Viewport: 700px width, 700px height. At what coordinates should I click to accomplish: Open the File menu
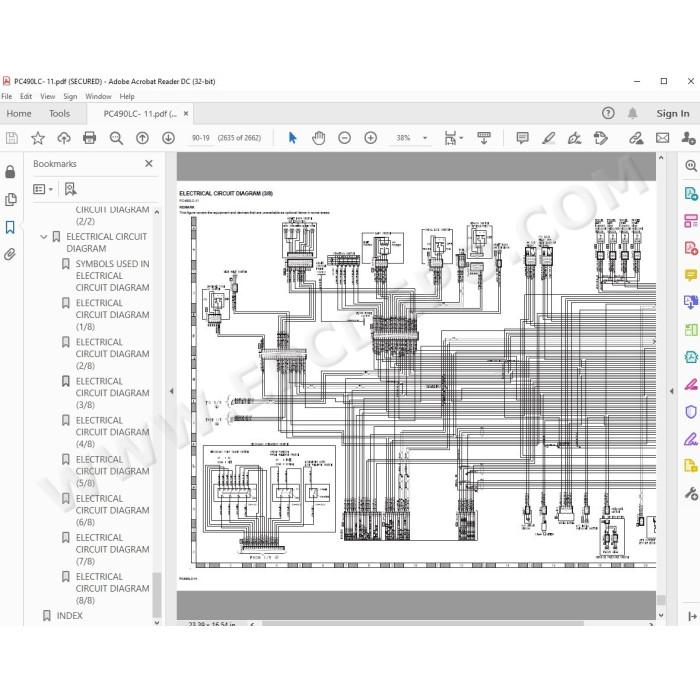[x=7, y=96]
